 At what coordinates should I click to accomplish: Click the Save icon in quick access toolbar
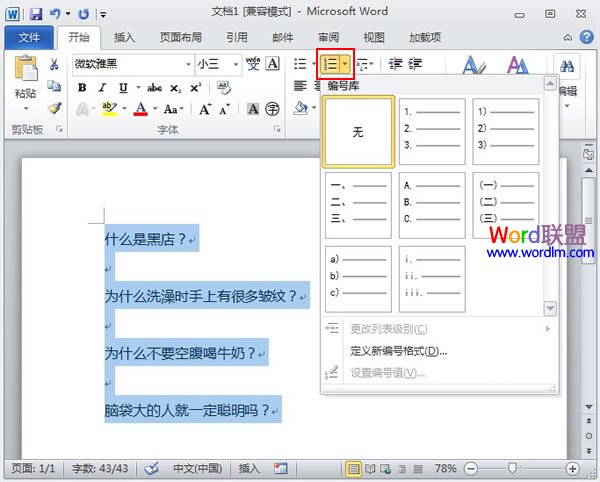(x=36, y=15)
